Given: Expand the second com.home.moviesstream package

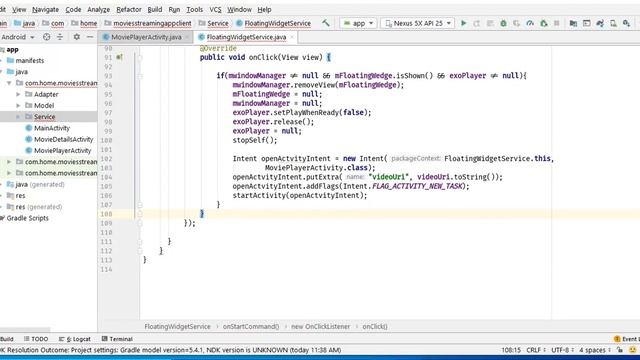Looking at the screenshot, I should (9, 162).
